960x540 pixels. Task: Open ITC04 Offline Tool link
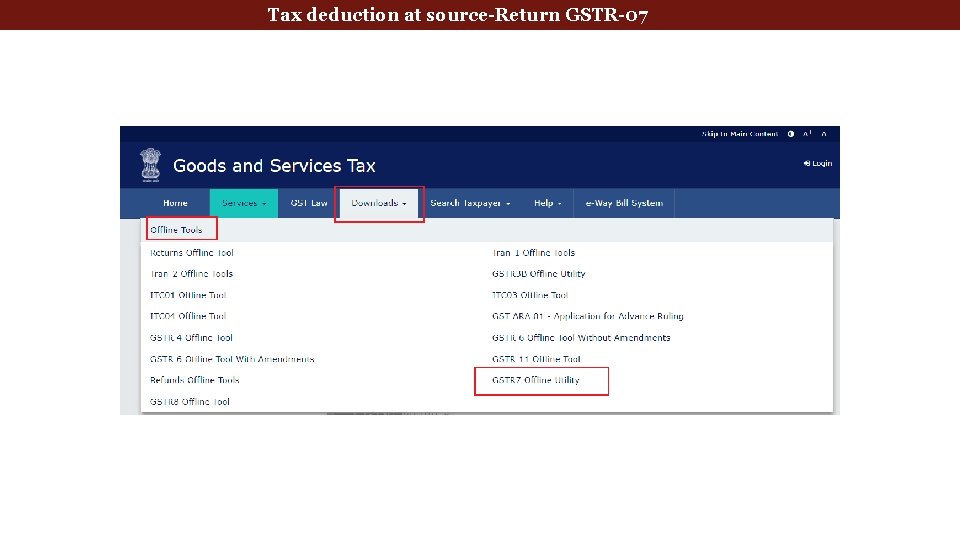(x=188, y=316)
